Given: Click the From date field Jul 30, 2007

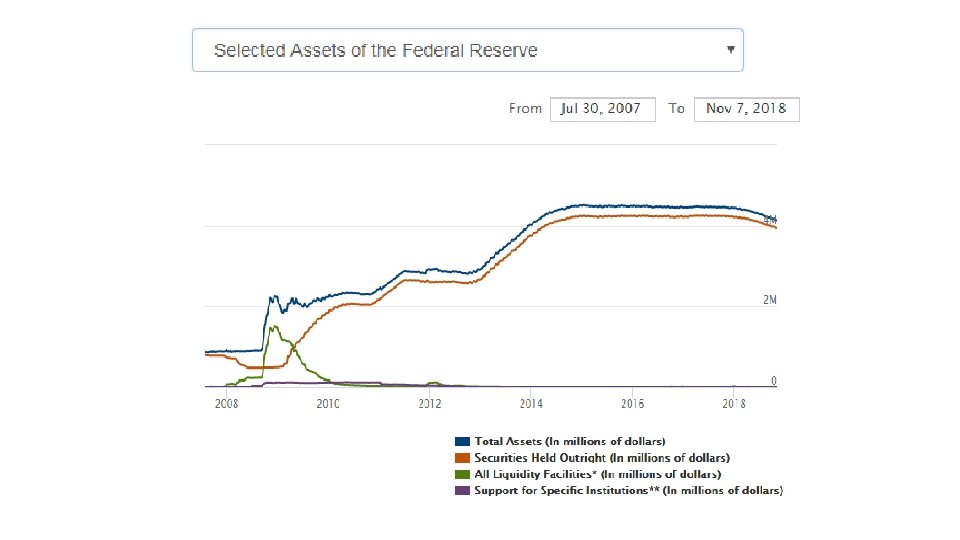Looking at the screenshot, I should pyautogui.click(x=602, y=109).
